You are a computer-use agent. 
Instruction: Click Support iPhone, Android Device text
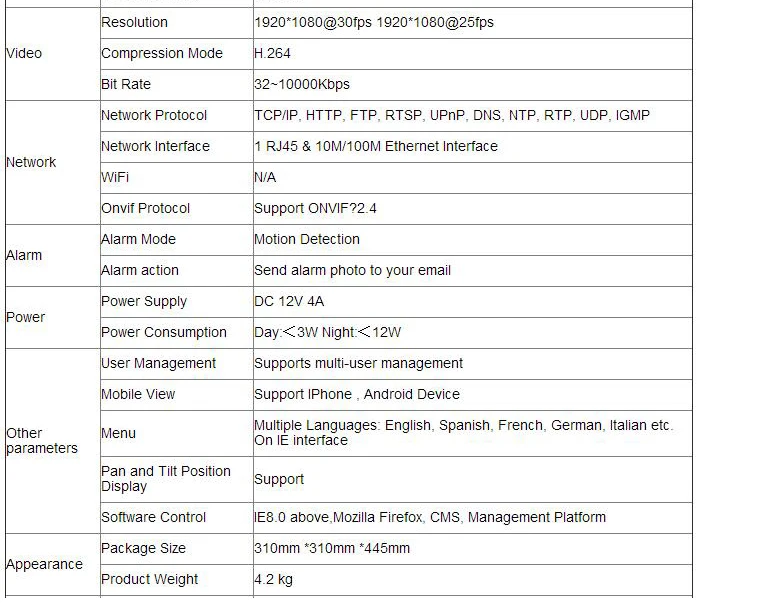(357, 394)
